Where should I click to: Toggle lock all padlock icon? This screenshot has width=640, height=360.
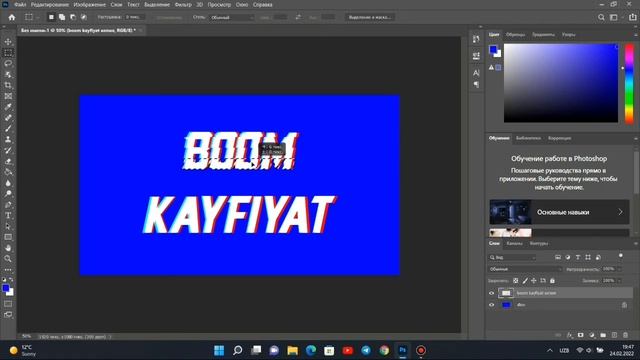point(552,281)
